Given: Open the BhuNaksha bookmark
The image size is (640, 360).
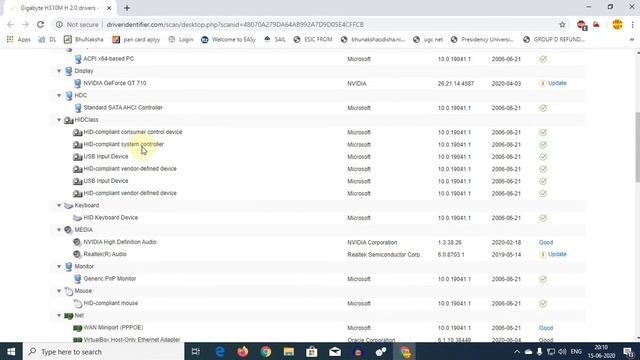Looking at the screenshot, I should [84, 40].
